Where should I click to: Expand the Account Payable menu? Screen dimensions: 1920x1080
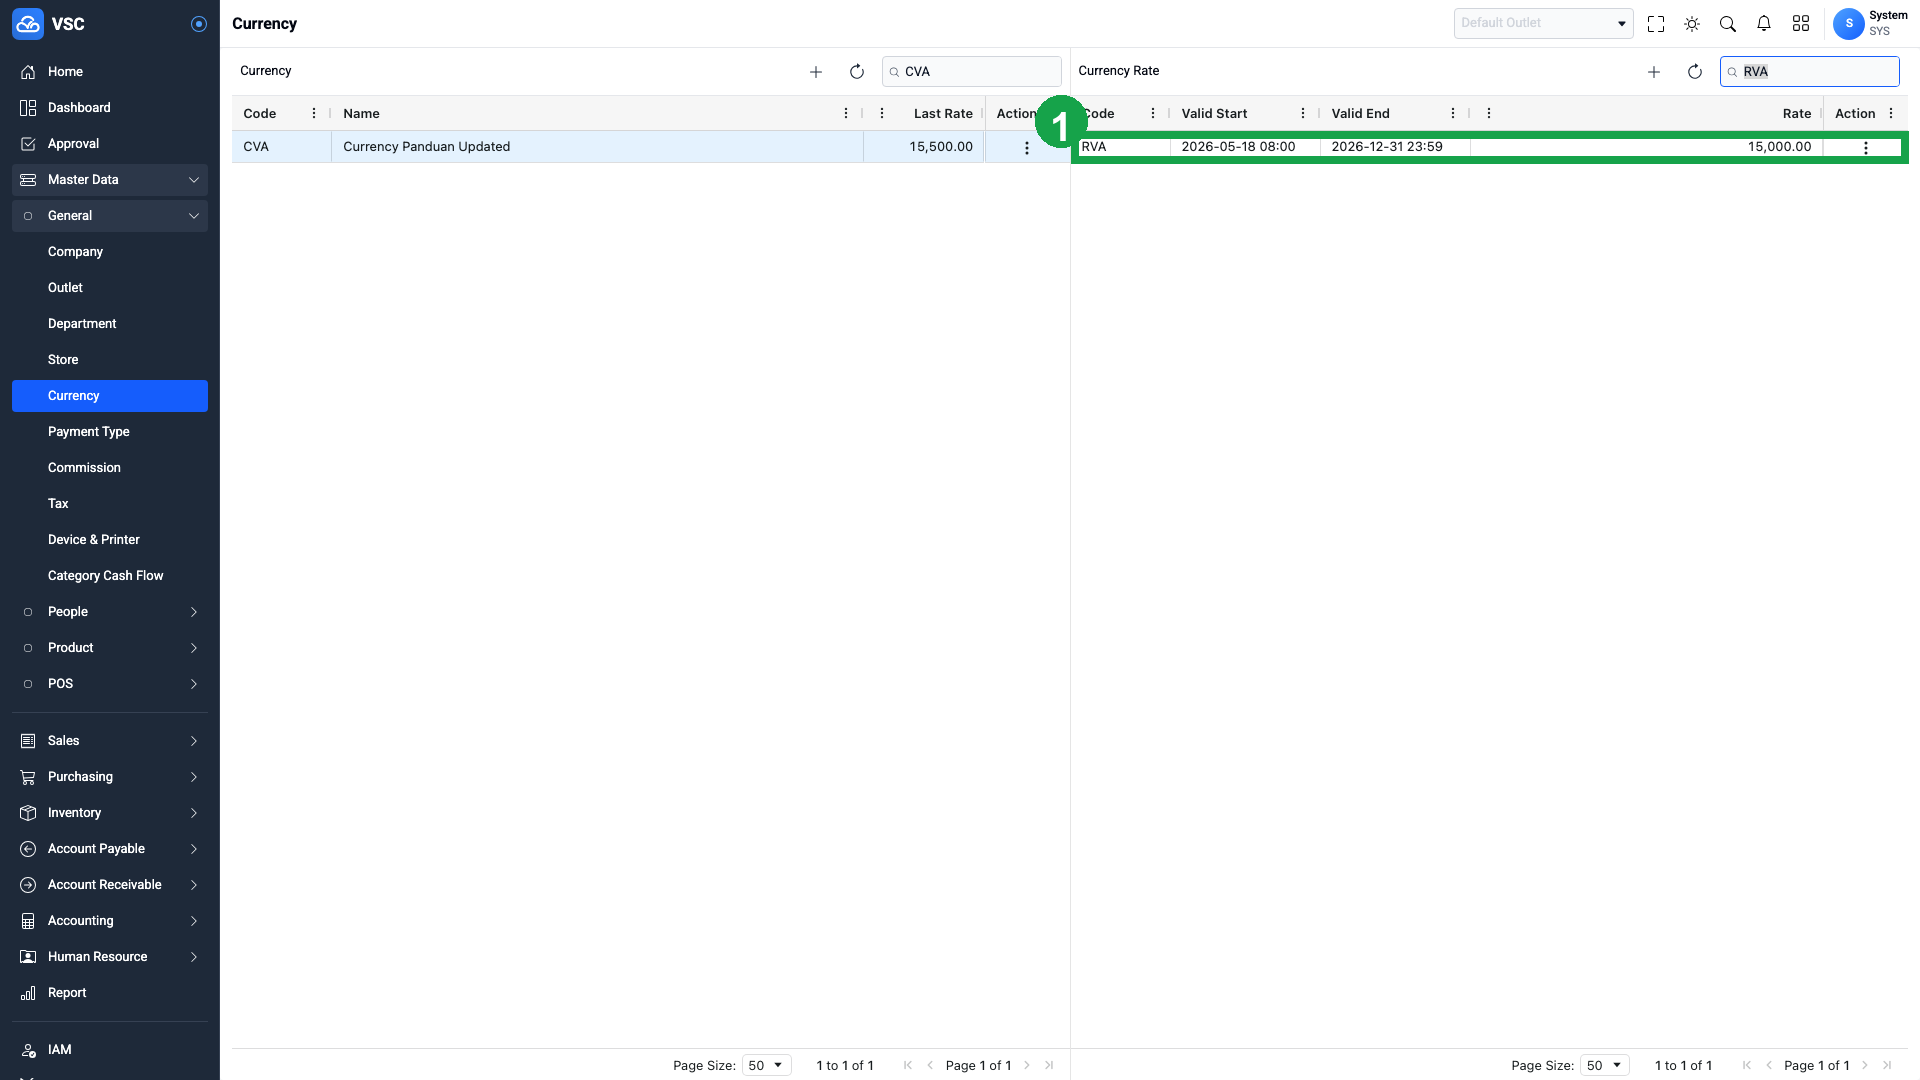pos(110,849)
